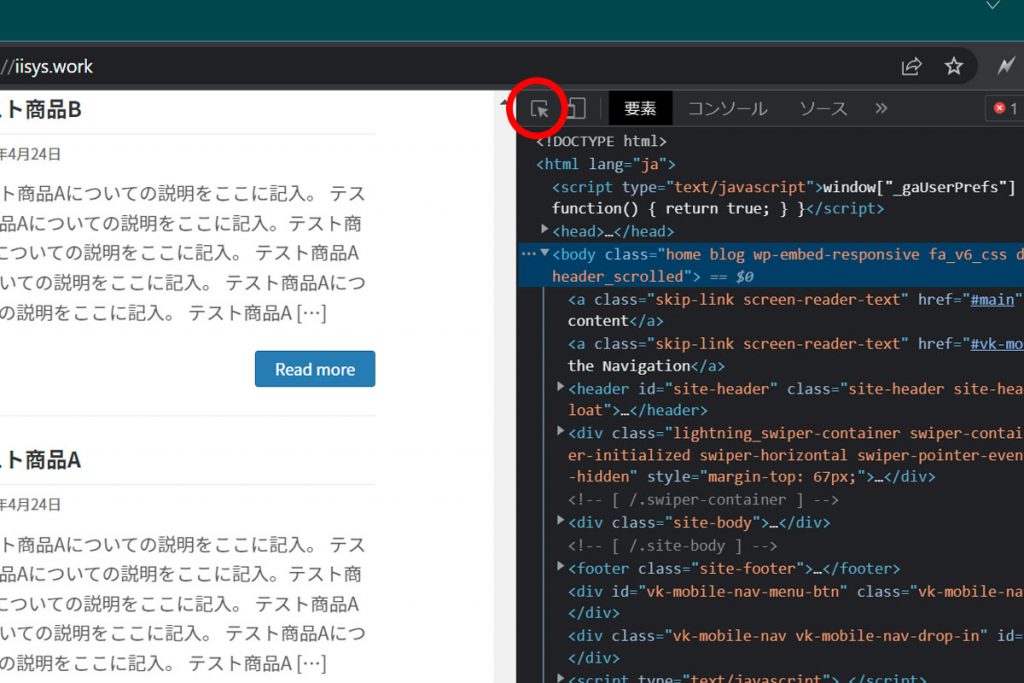Share this page via the address bar icon
The image size is (1024, 683).
pos(912,66)
